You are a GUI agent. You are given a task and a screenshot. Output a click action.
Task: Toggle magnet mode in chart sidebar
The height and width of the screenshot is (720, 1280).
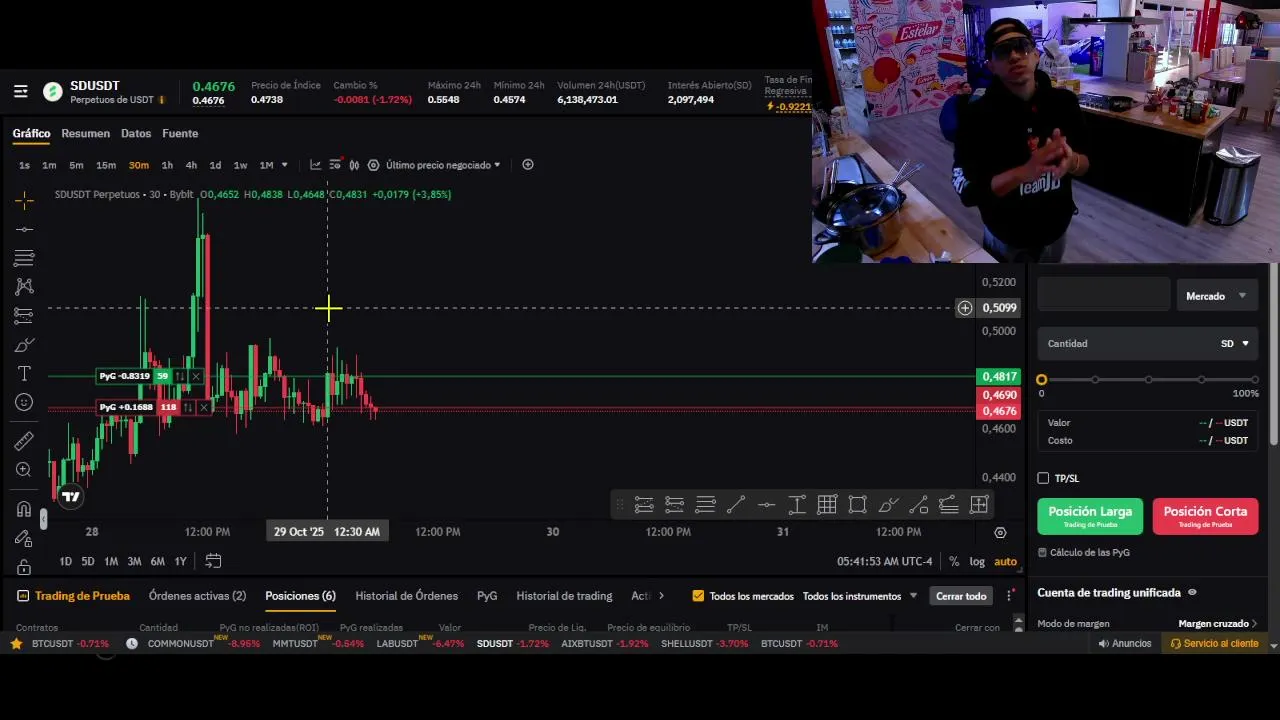pyautogui.click(x=24, y=509)
